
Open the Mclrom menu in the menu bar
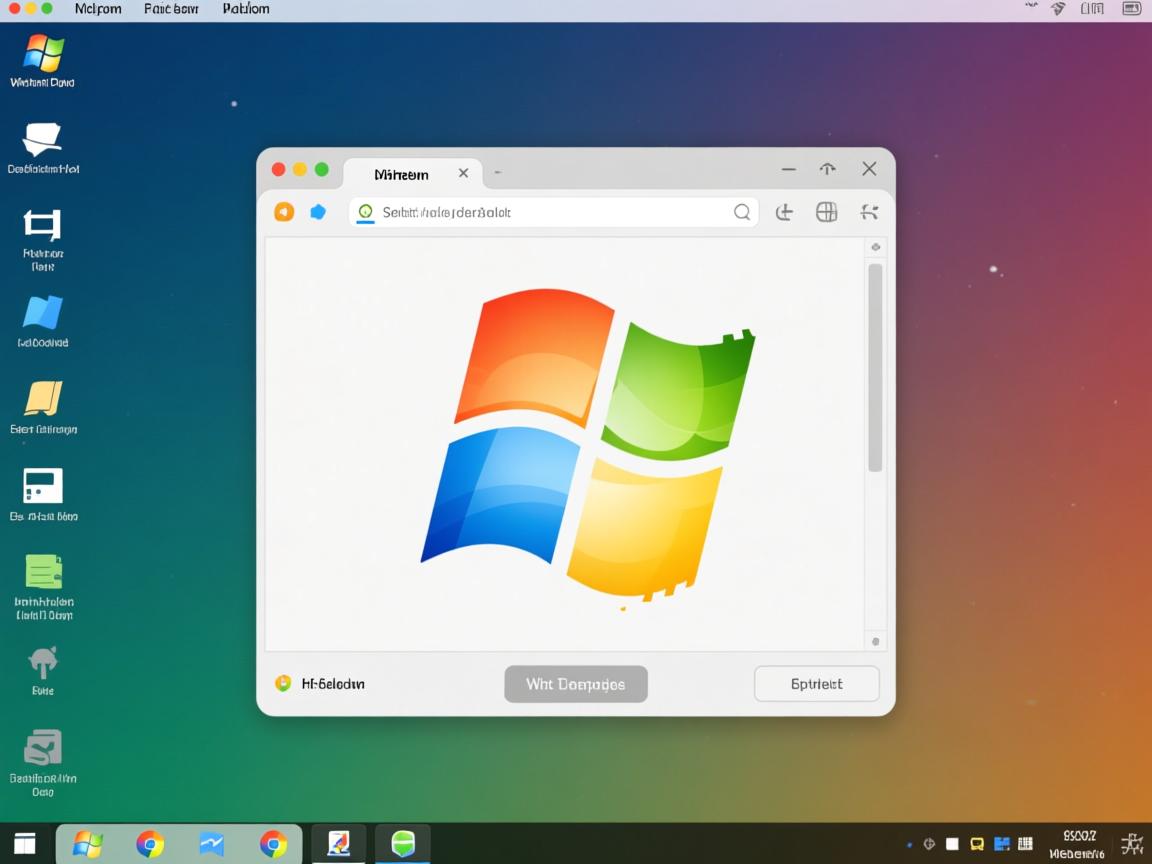(x=97, y=9)
